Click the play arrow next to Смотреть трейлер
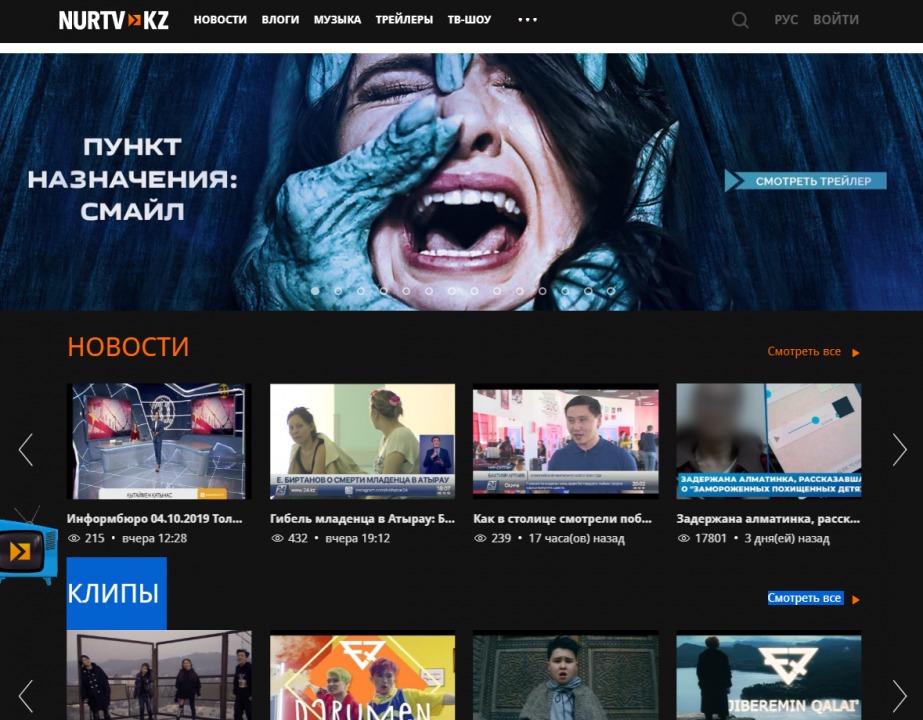Screen dimensions: 923x720 734,181
